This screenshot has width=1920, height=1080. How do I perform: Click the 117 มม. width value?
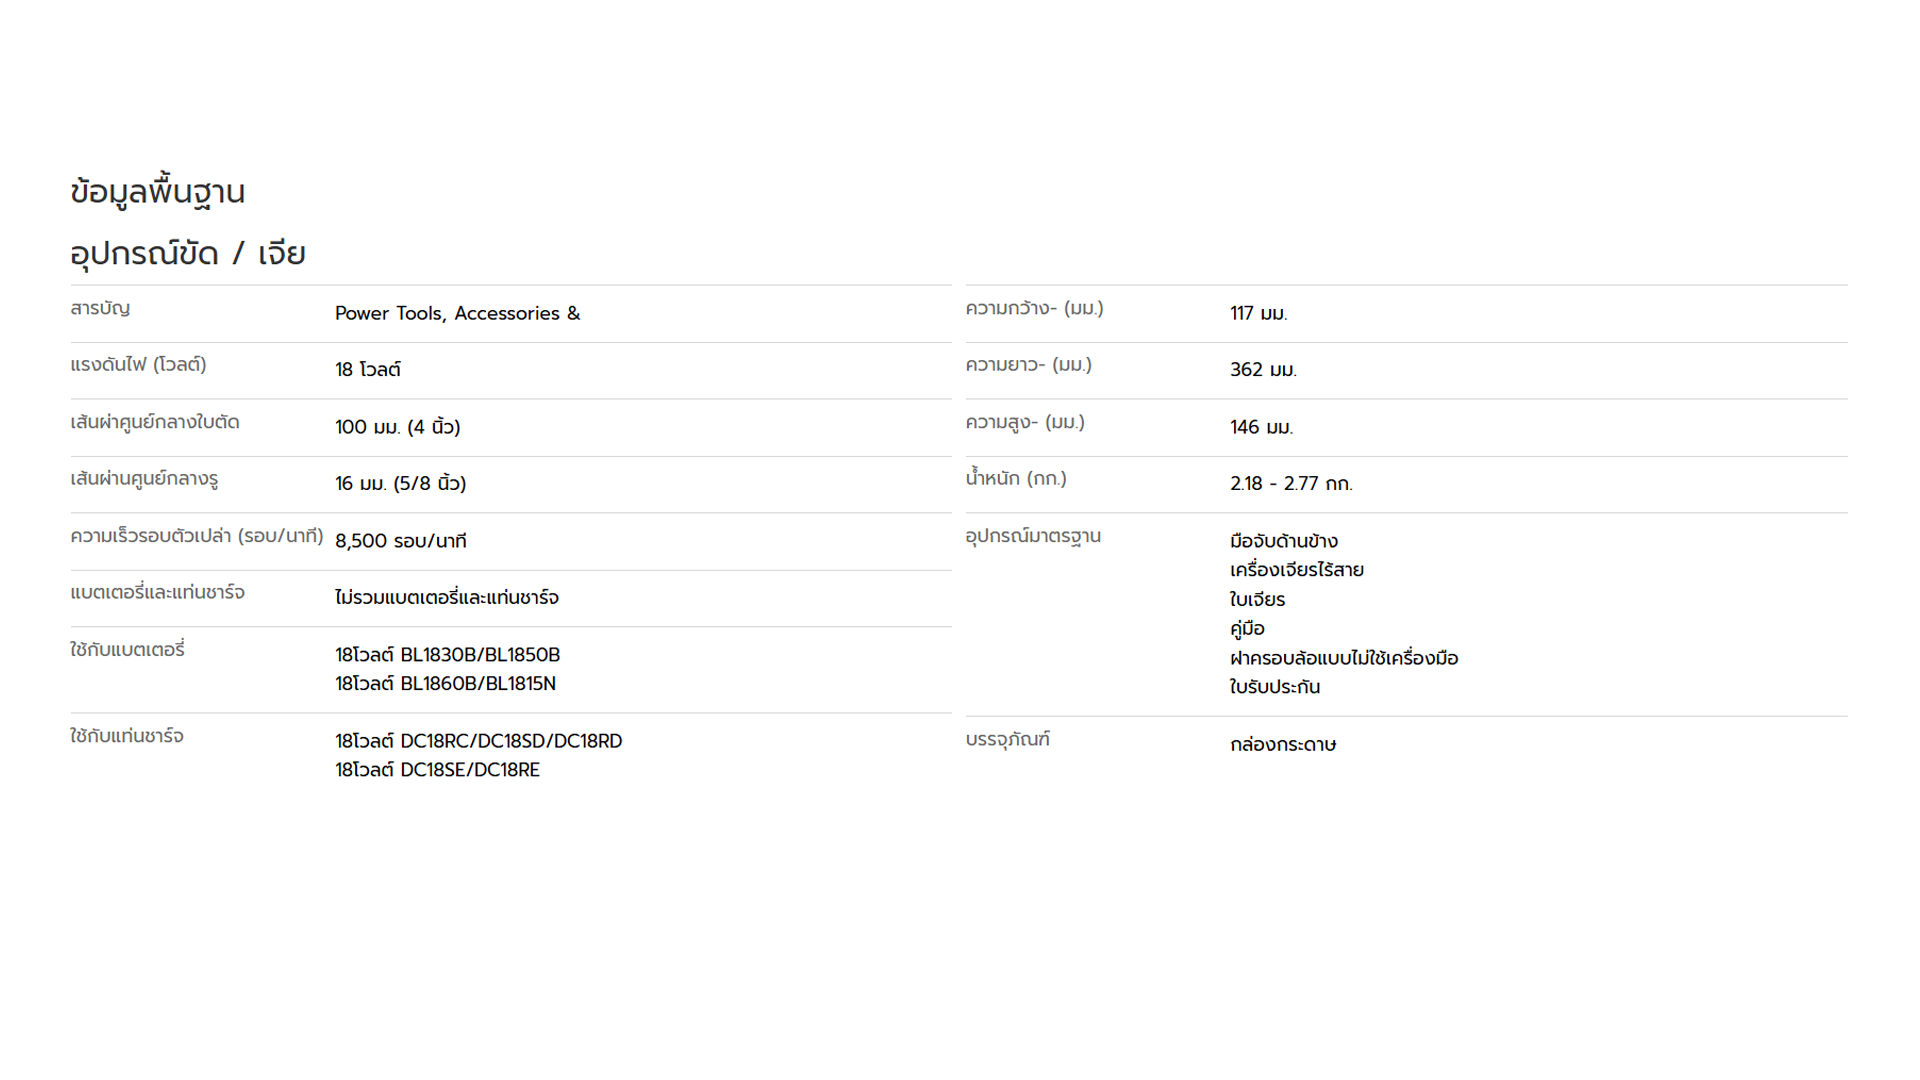(1259, 314)
